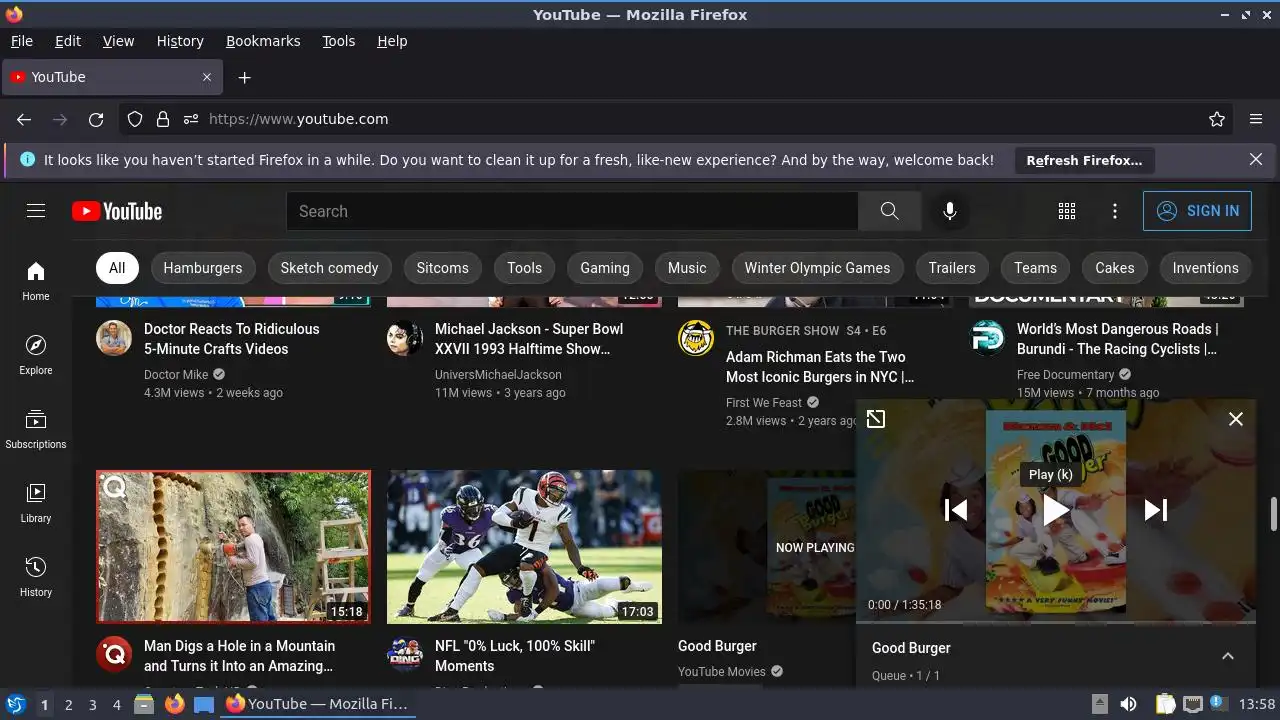The height and width of the screenshot is (720, 1280).
Task: Open the Edit menu
Action: click(x=68, y=41)
